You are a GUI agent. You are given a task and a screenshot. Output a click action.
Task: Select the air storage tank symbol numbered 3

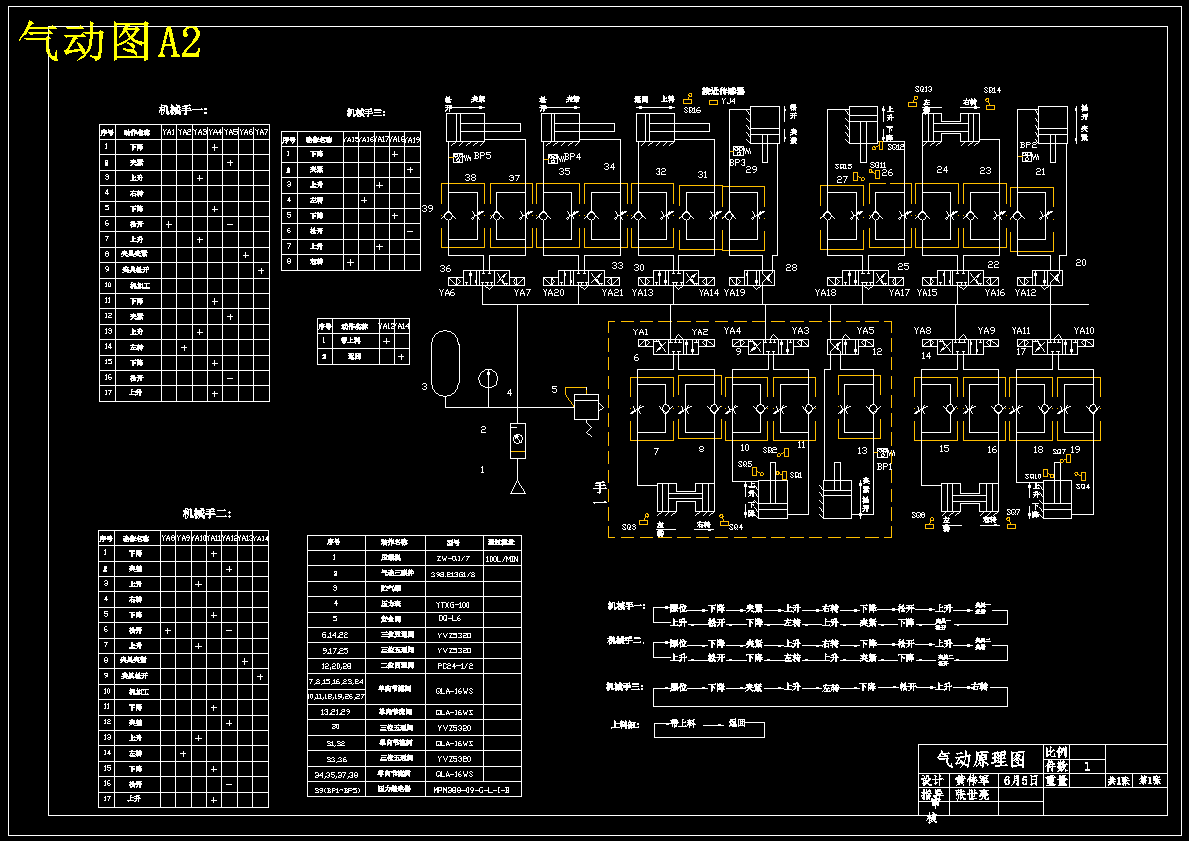[x=445, y=363]
